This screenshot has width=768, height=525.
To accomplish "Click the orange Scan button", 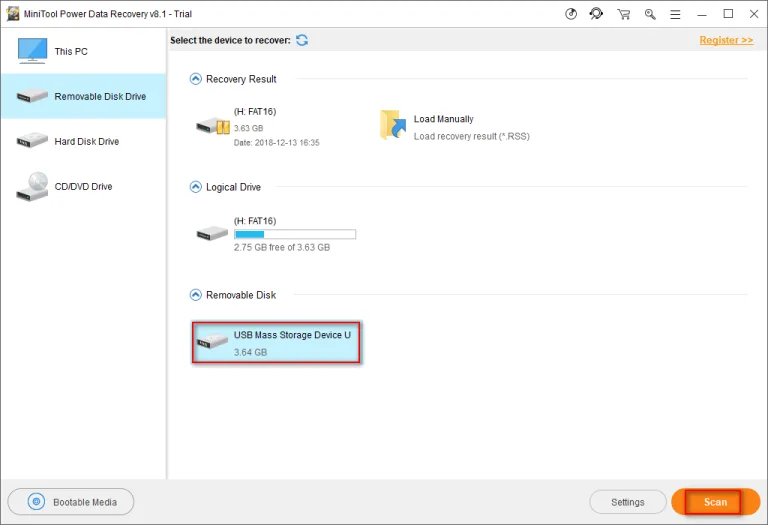I will click(715, 502).
